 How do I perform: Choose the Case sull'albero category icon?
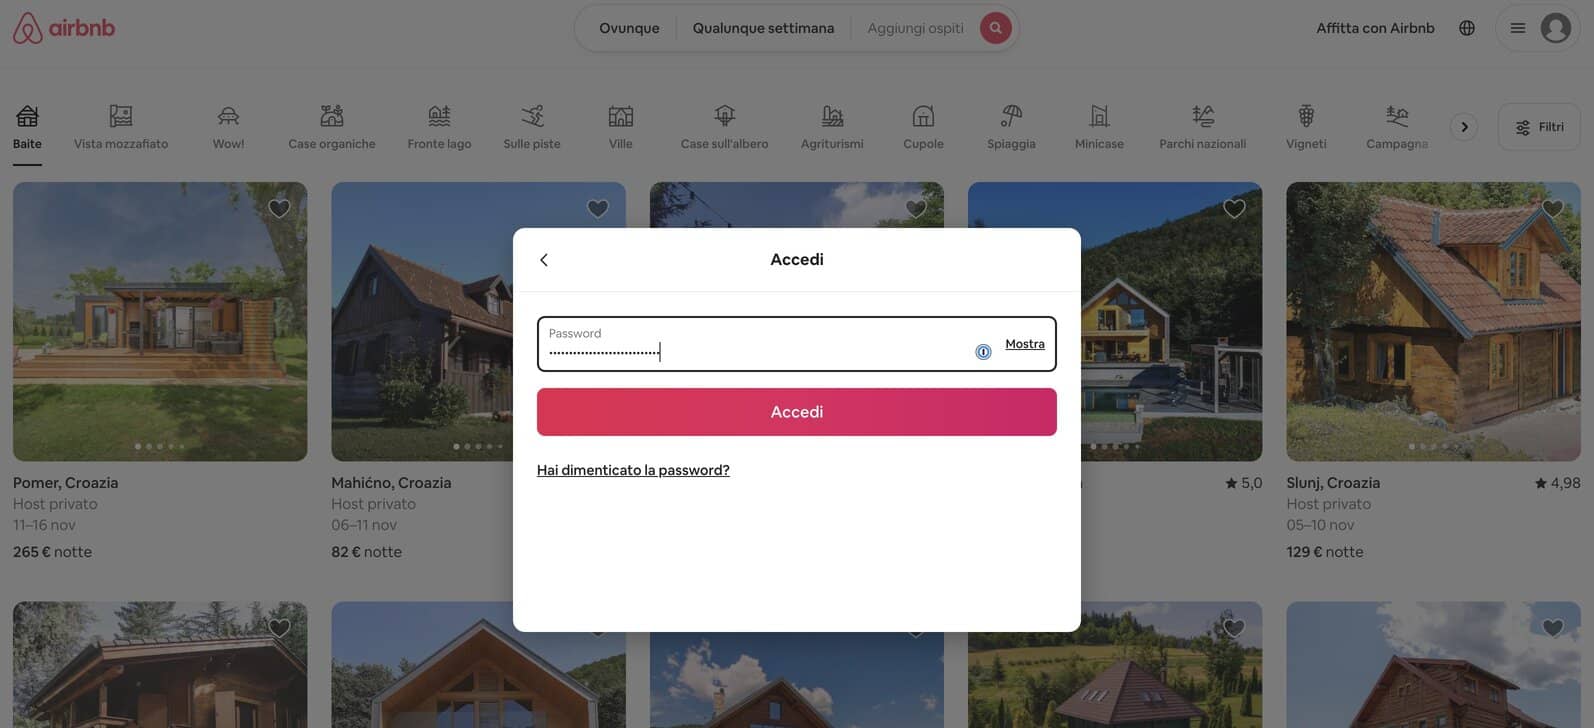pos(725,116)
